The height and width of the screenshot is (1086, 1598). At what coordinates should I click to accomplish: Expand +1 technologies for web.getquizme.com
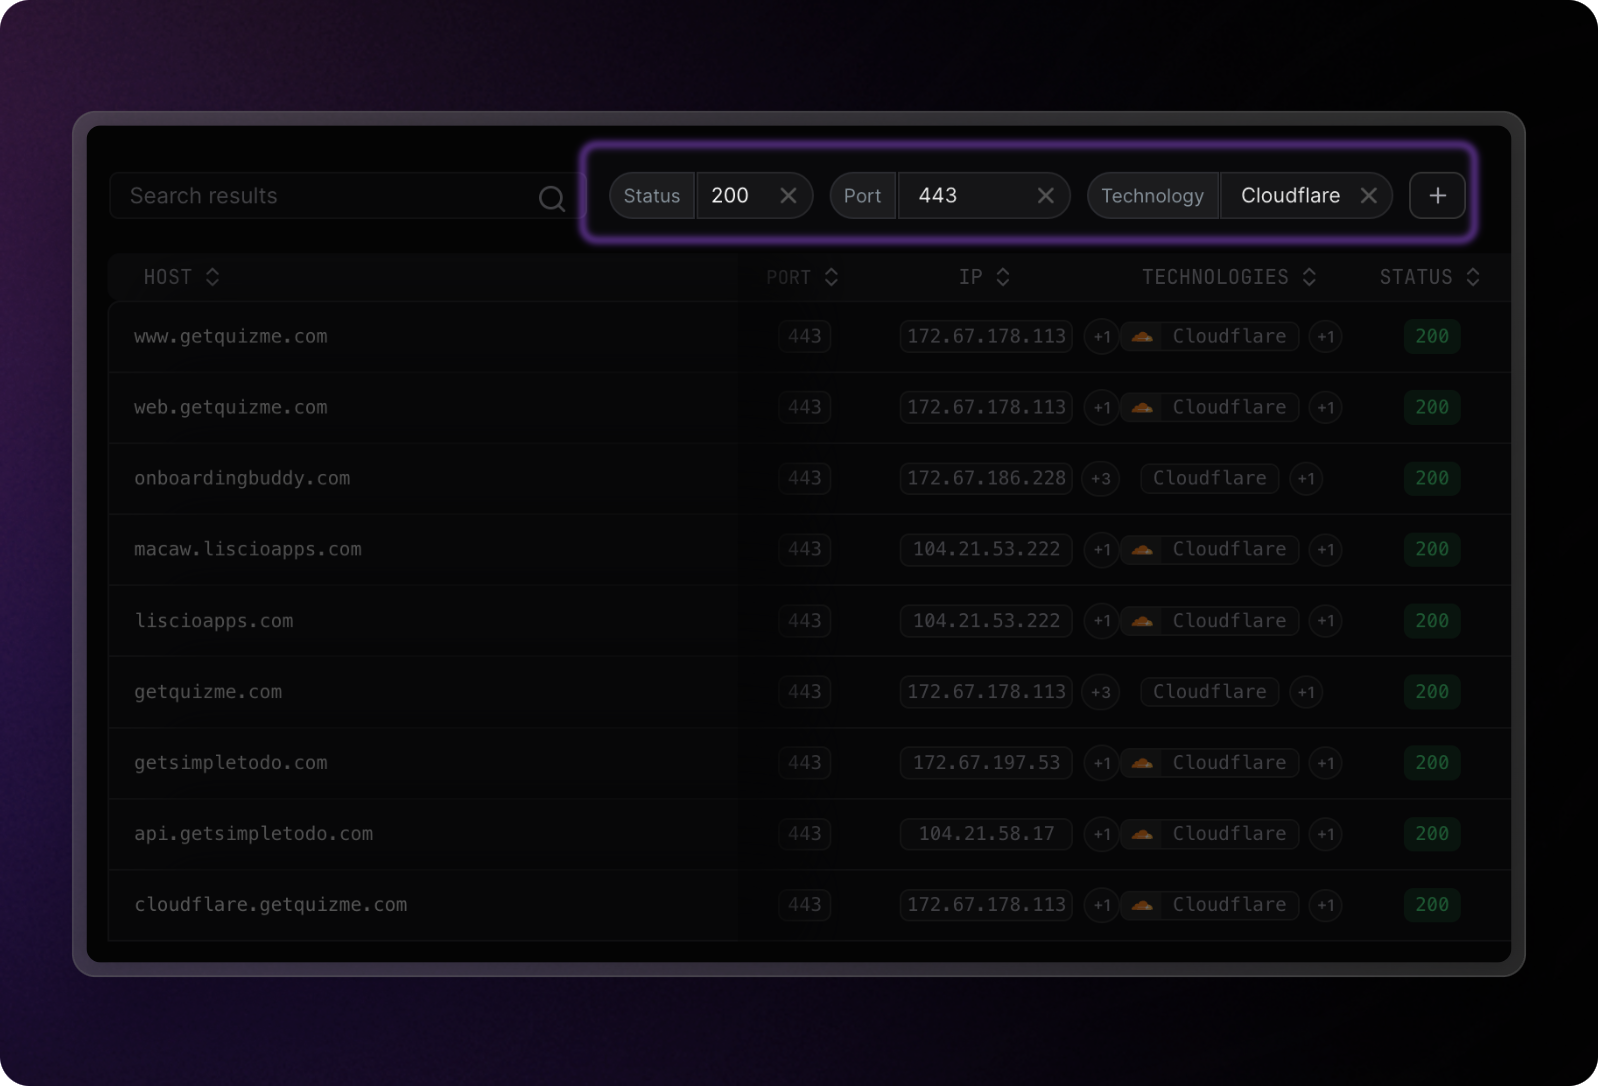click(x=1325, y=408)
